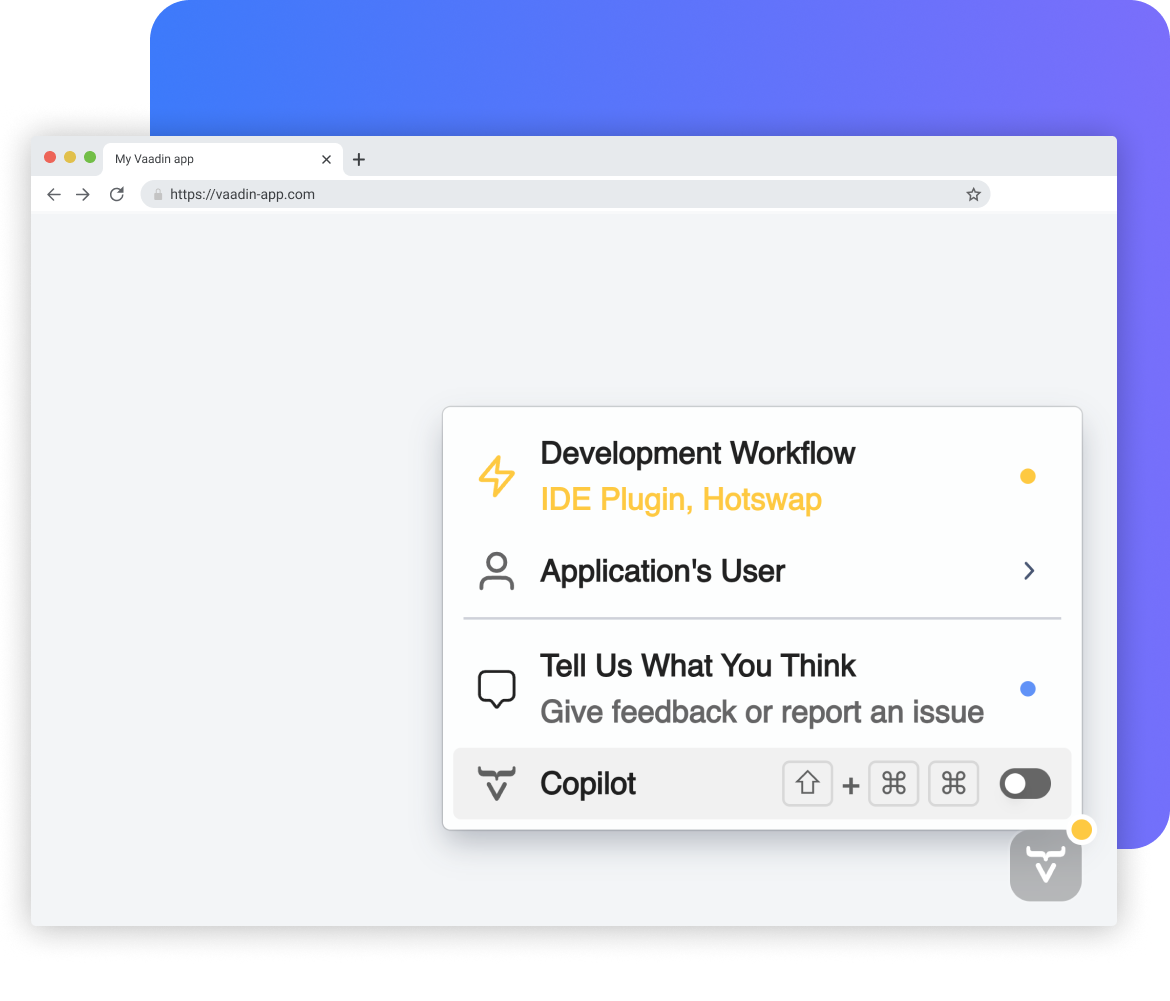Reload the page with the refresh button
This screenshot has width=1170, height=1001.
(x=116, y=194)
